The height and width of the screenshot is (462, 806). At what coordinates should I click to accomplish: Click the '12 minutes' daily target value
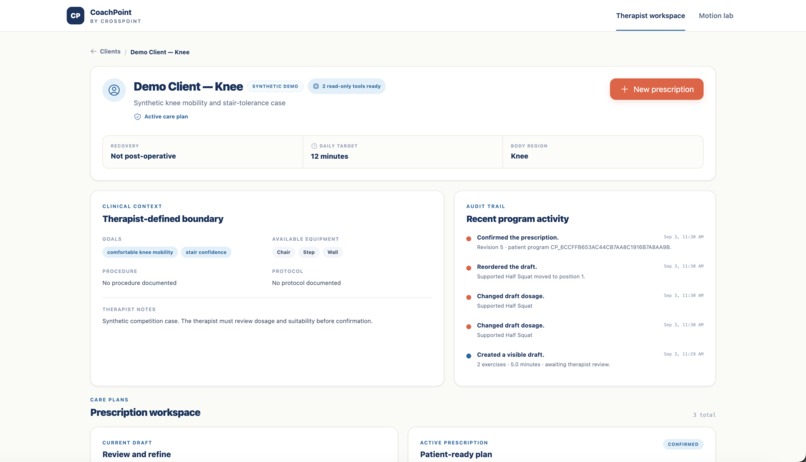click(329, 156)
